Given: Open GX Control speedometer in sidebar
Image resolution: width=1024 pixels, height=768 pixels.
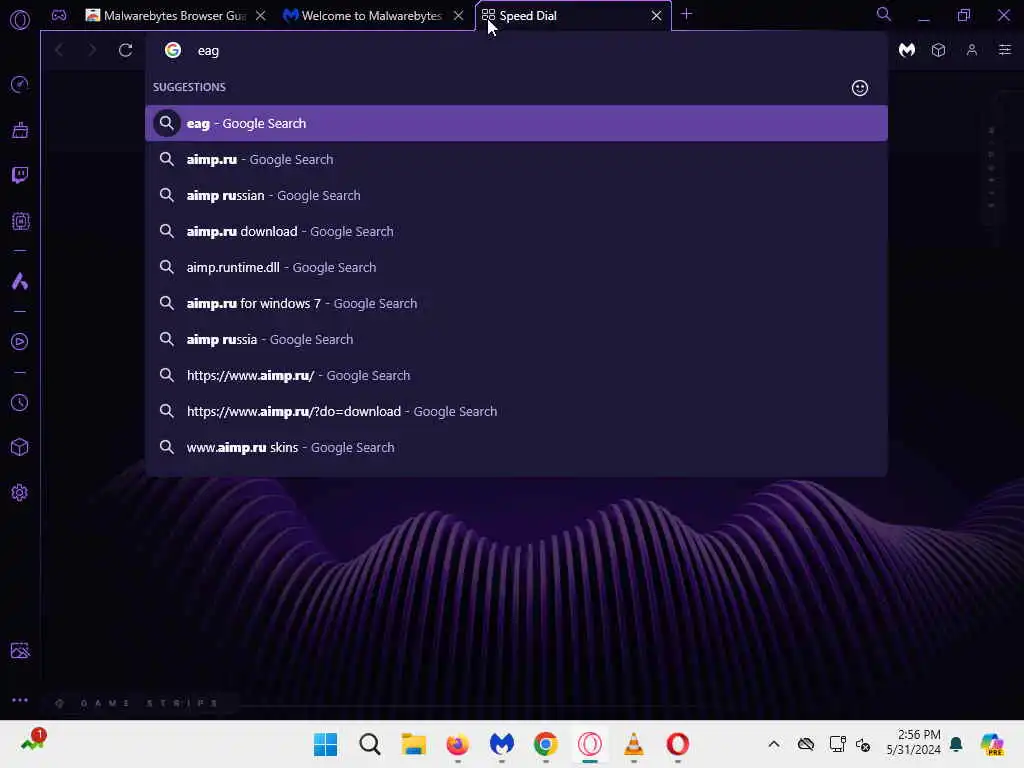Looking at the screenshot, I should pos(20,84).
